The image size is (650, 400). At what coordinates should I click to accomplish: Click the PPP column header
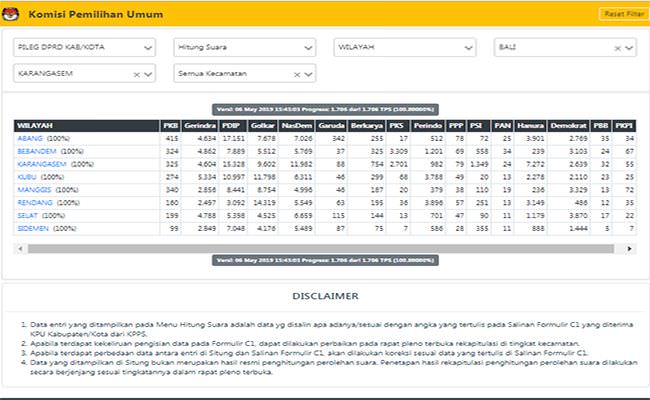(x=456, y=126)
